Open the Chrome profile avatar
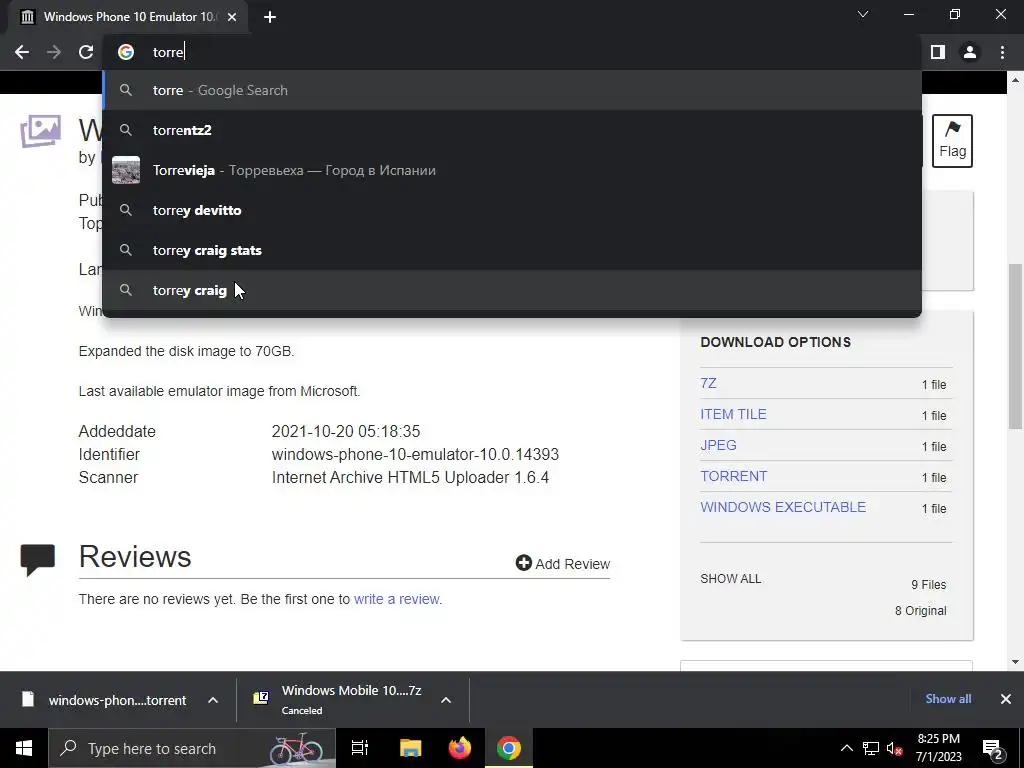The height and width of the screenshot is (768, 1024). (x=970, y=52)
